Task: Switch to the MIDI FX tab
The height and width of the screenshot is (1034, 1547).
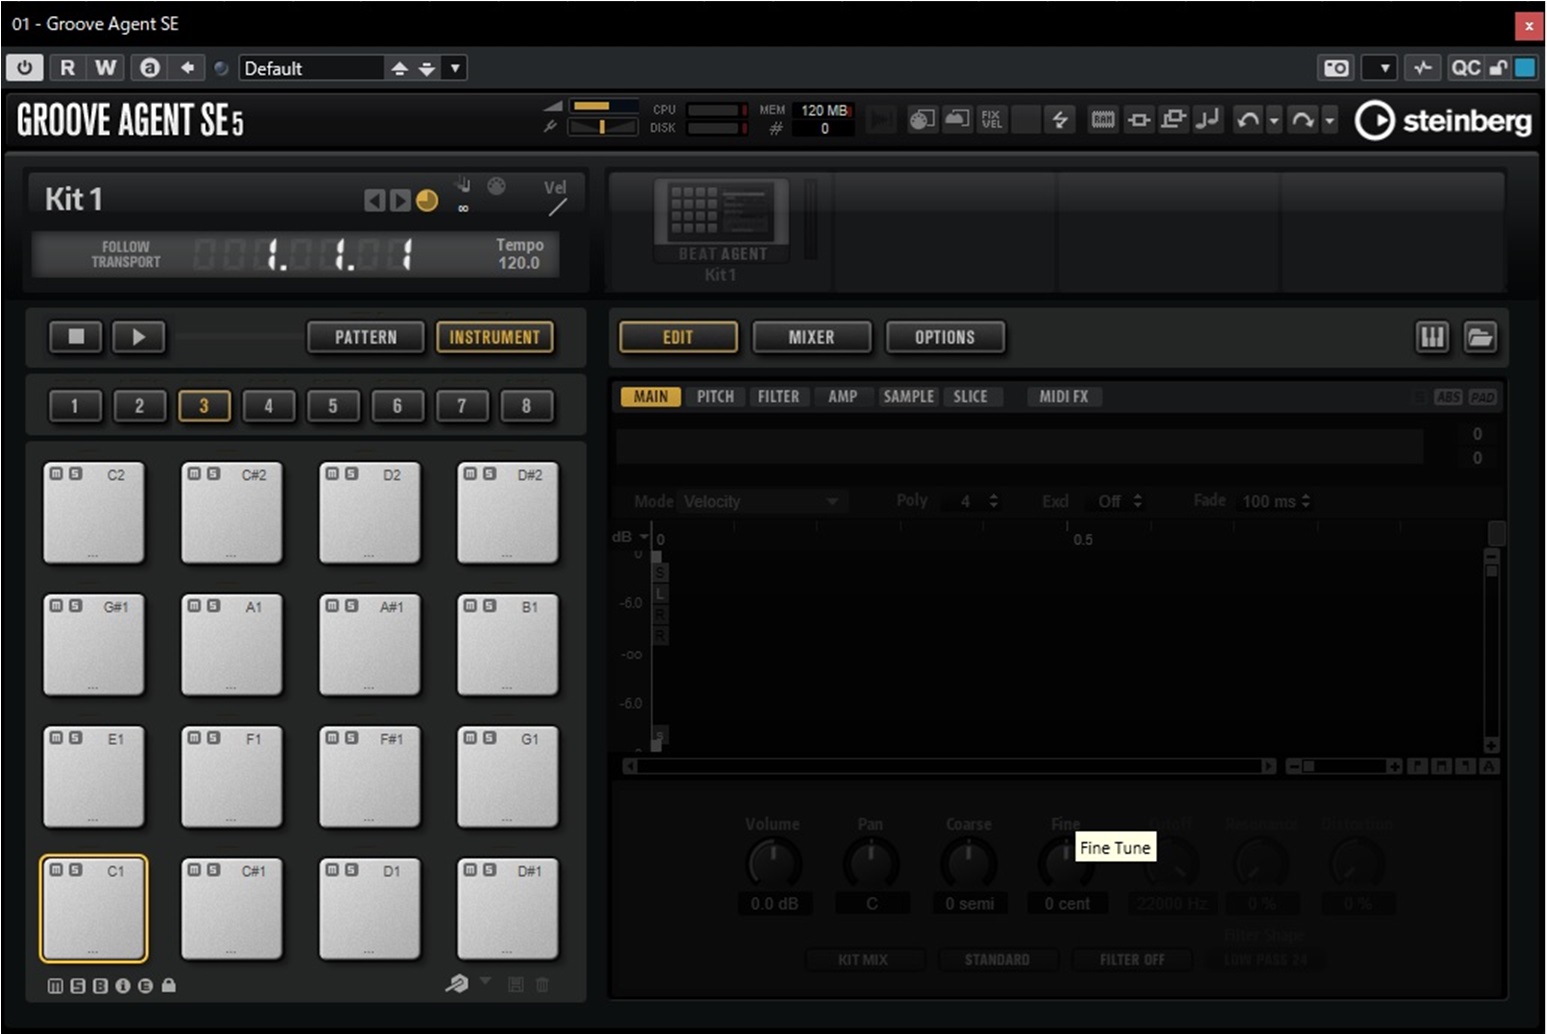Action: coord(1063,397)
